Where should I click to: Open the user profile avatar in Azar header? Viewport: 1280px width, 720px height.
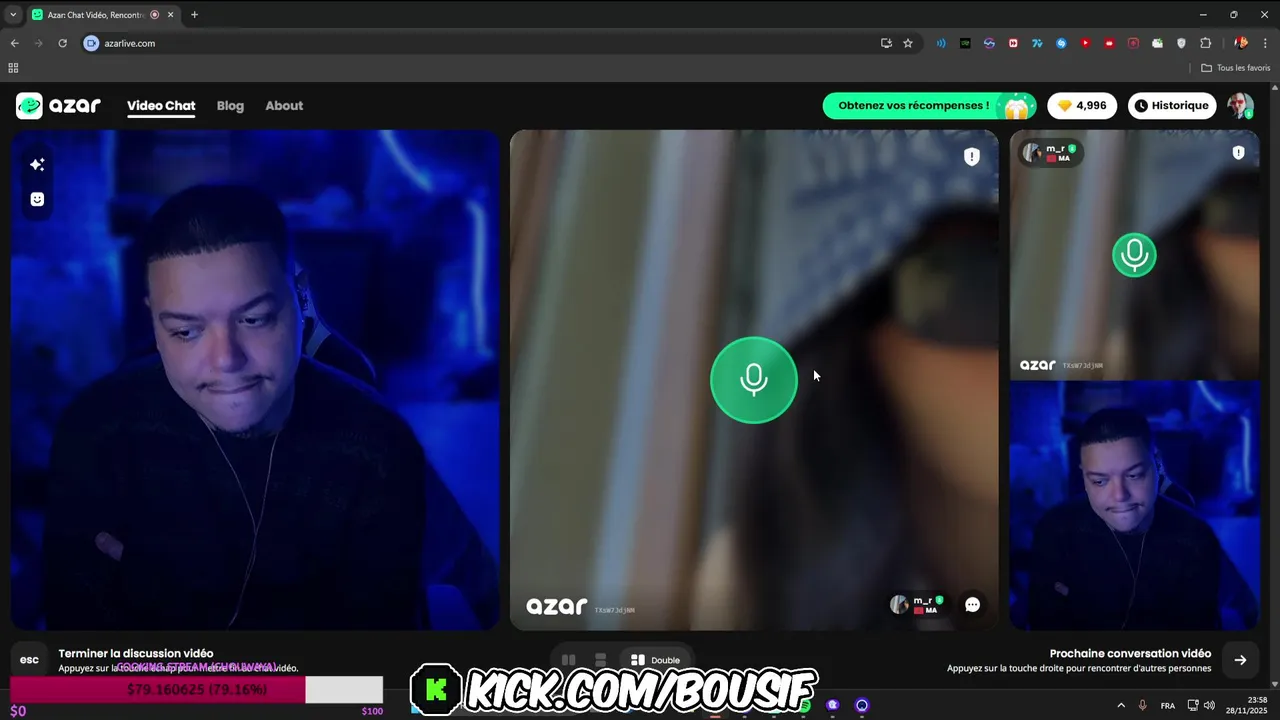tap(1240, 106)
